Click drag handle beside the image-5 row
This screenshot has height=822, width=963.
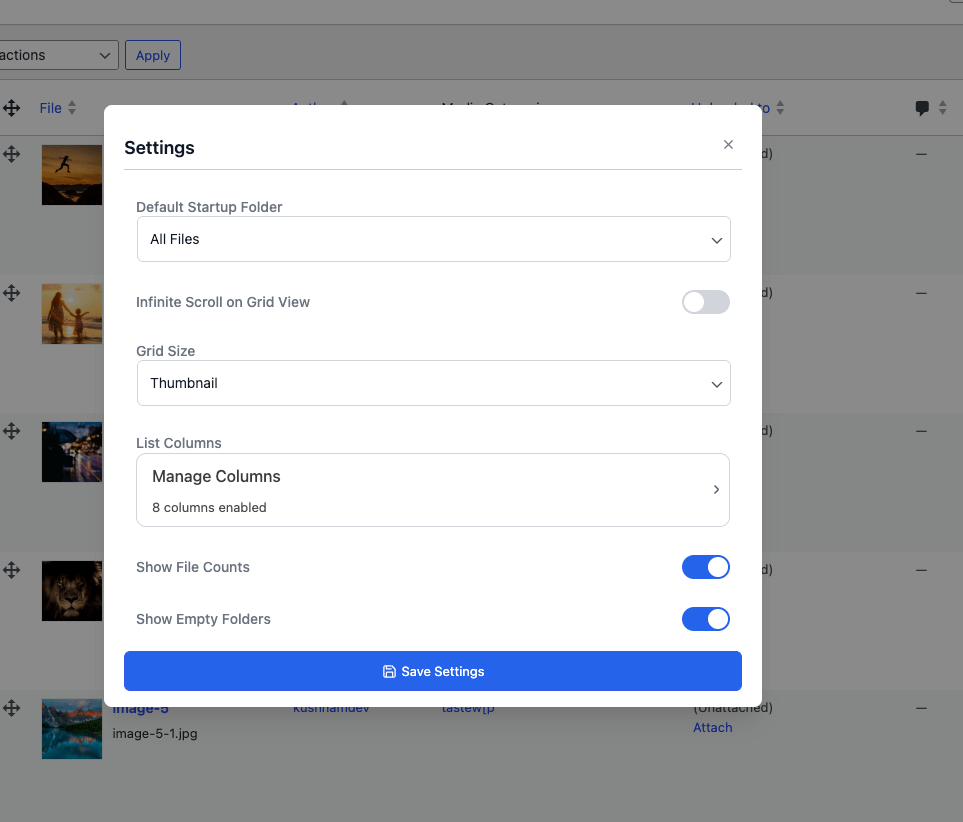click(12, 708)
